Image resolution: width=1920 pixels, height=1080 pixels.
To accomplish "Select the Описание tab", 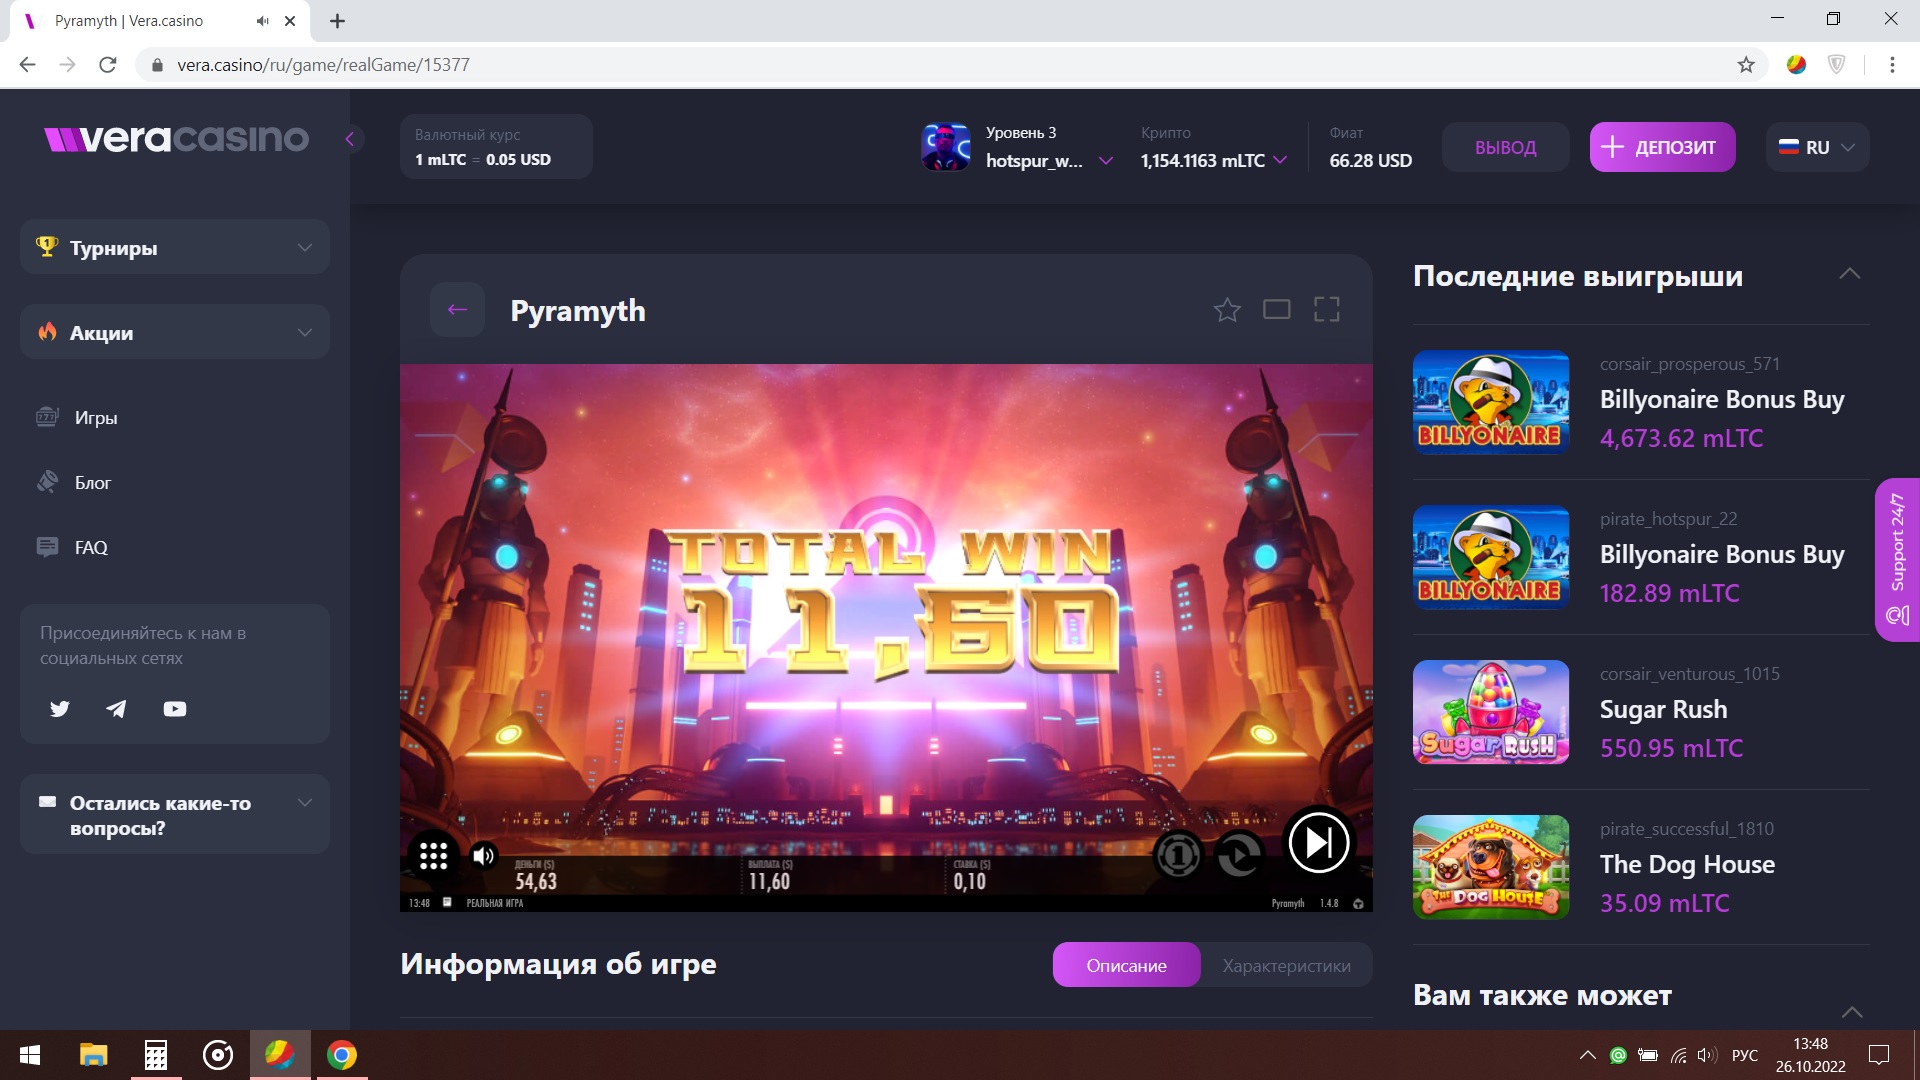I will pyautogui.click(x=1126, y=965).
